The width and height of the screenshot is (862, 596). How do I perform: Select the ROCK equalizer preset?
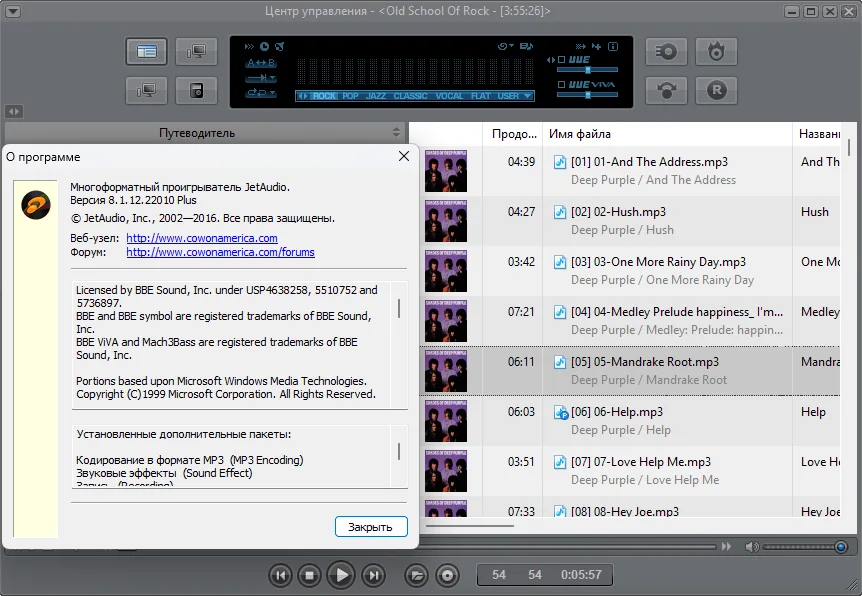[324, 96]
